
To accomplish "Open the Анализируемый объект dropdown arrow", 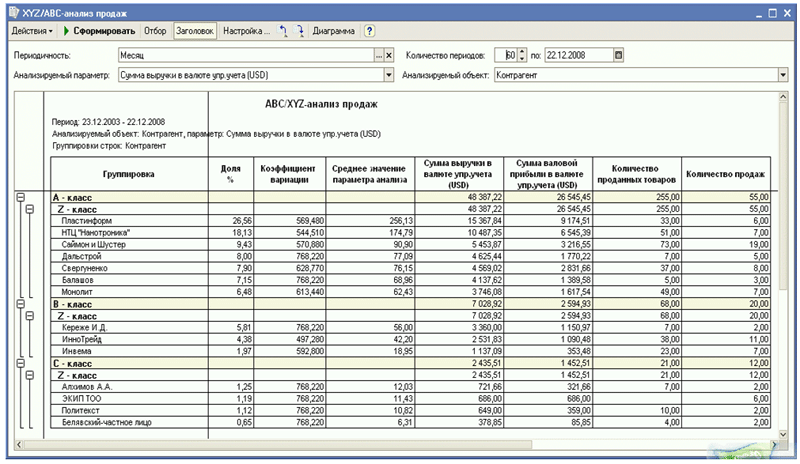I will coord(783,75).
